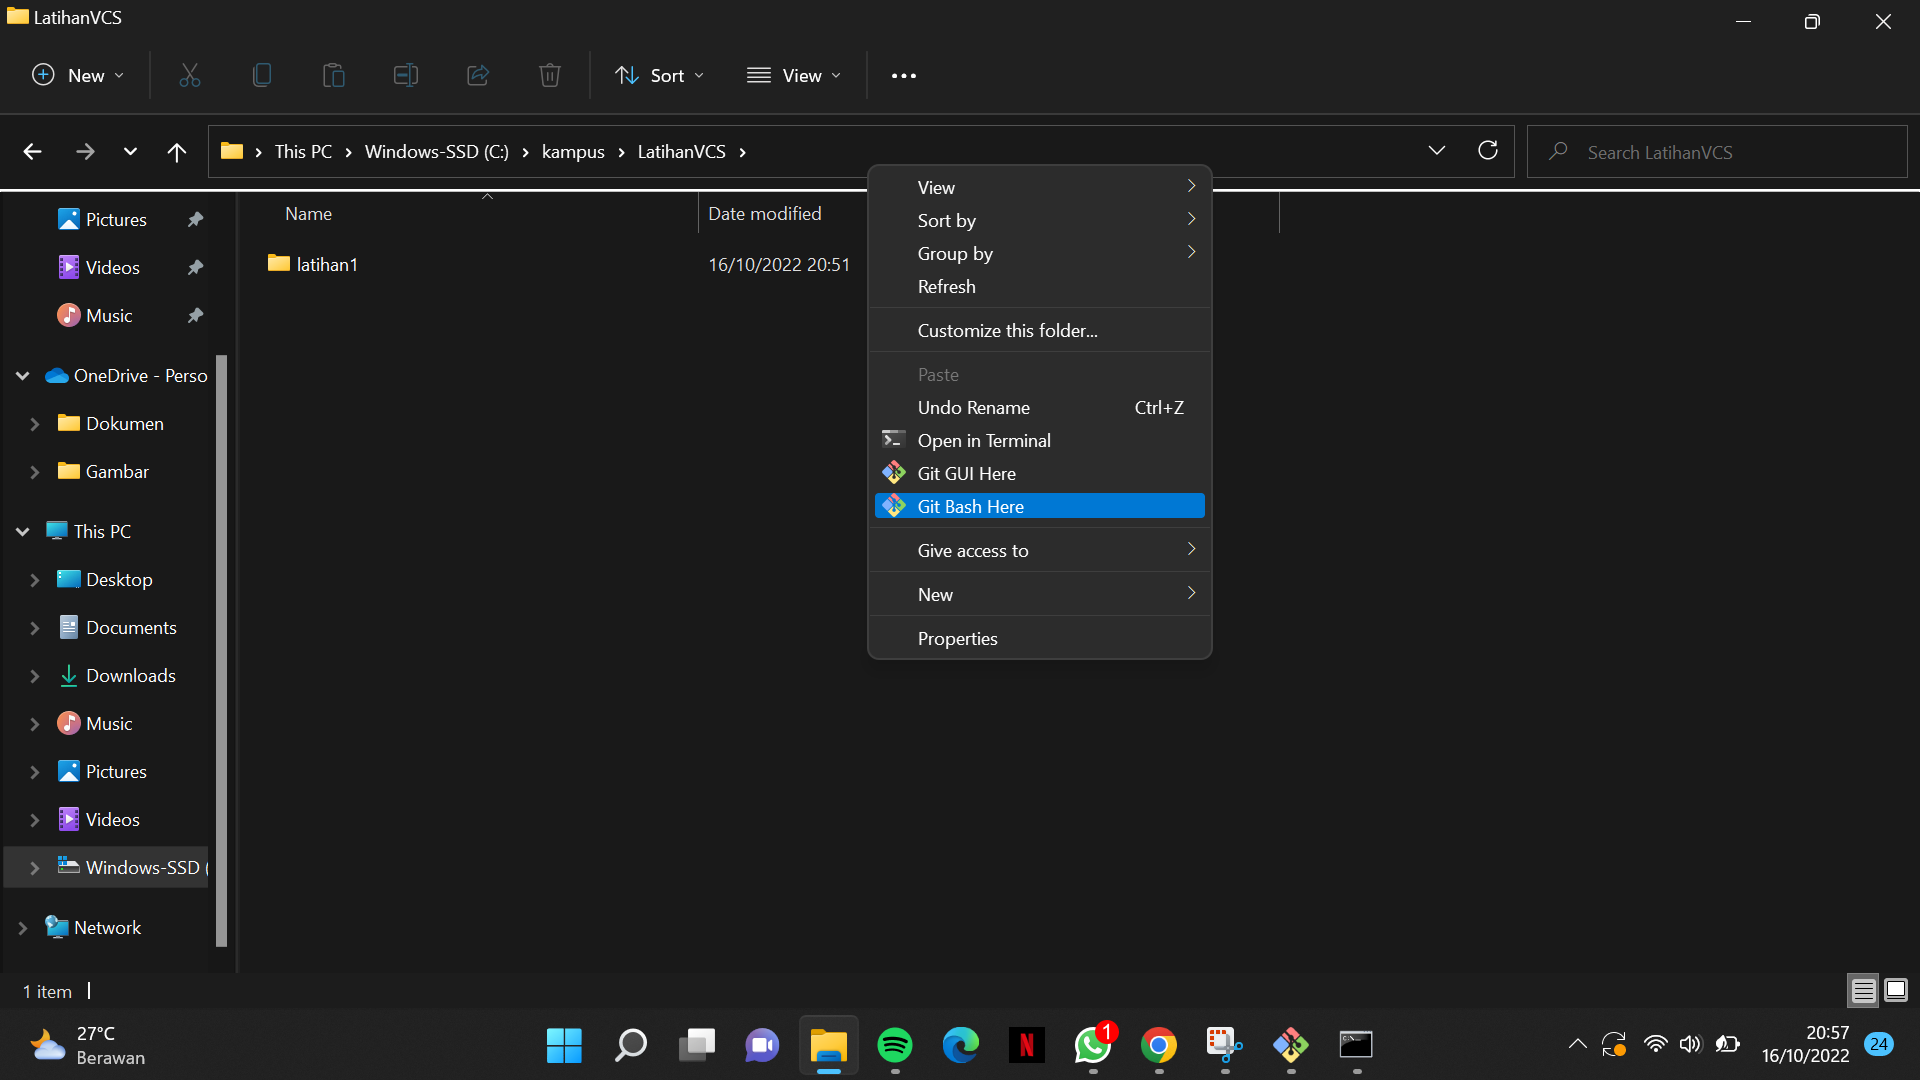1920x1080 pixels.
Task: Collapse the This PC tree section
Action: point(22,531)
